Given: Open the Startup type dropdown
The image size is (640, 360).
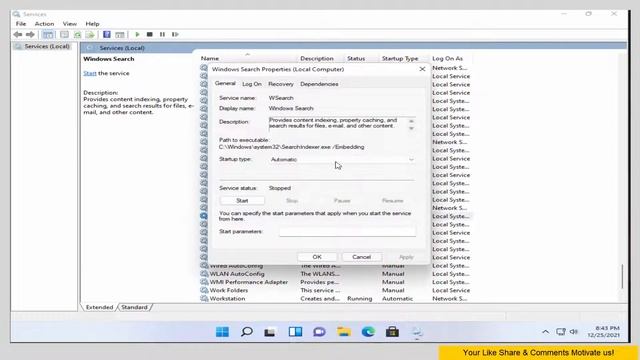Looking at the screenshot, I should click(x=342, y=160).
